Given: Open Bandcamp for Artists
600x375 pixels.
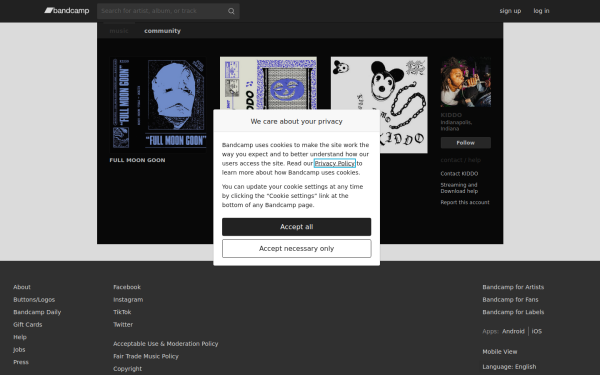Looking at the screenshot, I should [513, 287].
